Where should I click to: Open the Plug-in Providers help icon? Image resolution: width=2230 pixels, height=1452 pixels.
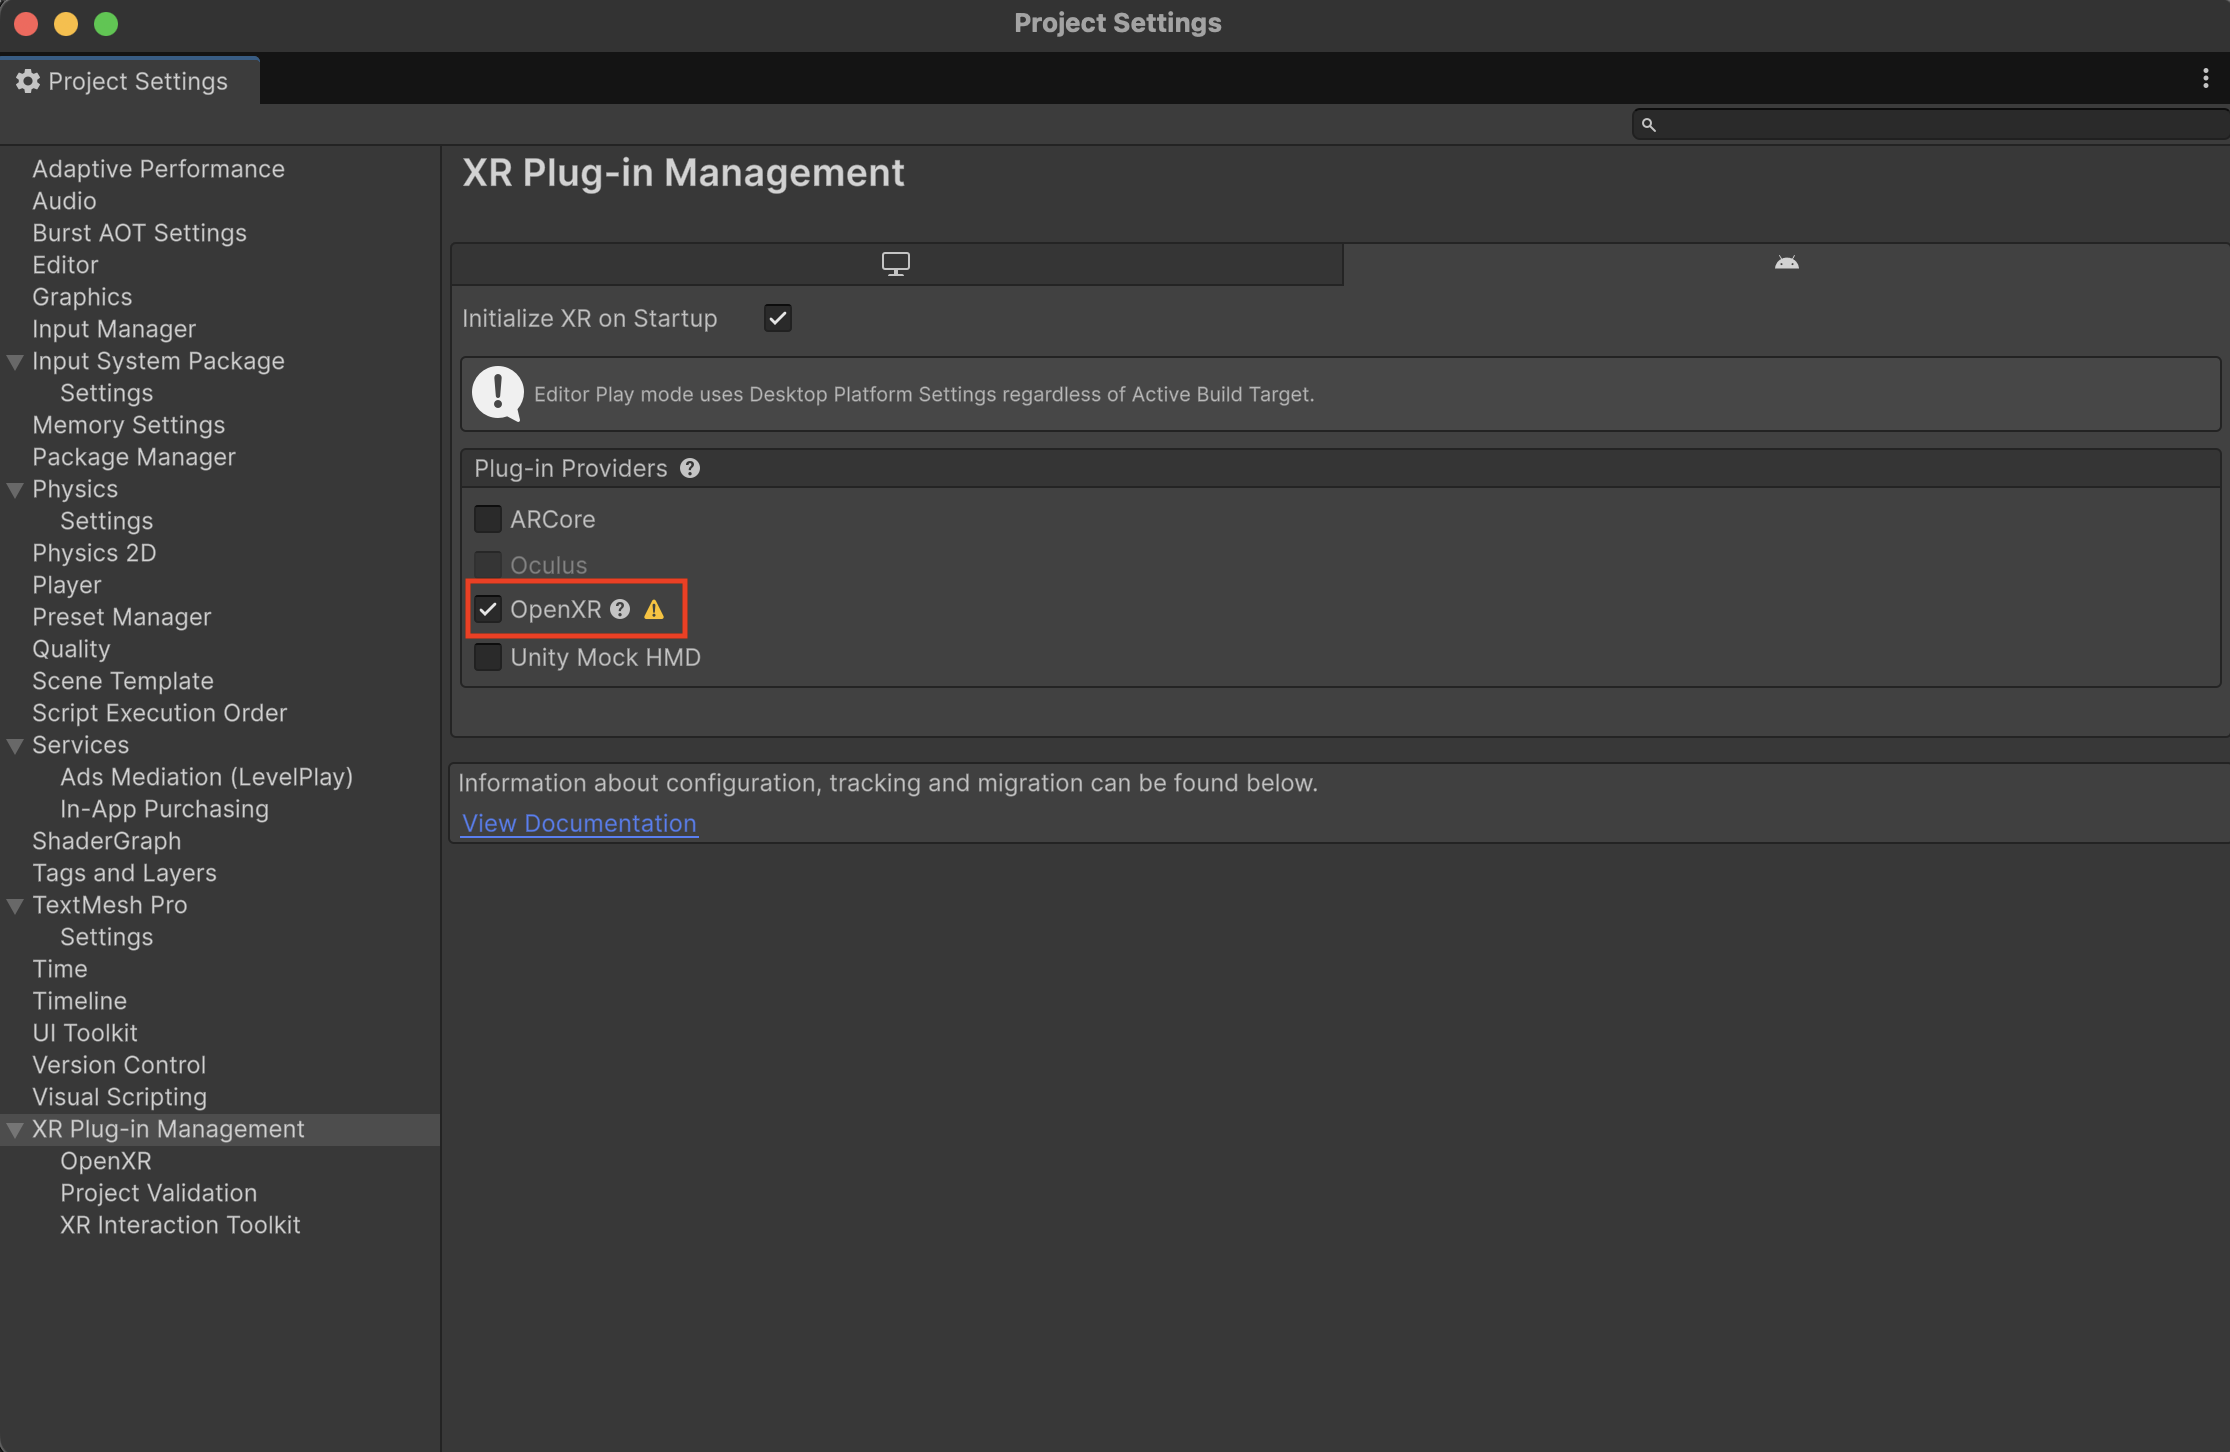[689, 468]
